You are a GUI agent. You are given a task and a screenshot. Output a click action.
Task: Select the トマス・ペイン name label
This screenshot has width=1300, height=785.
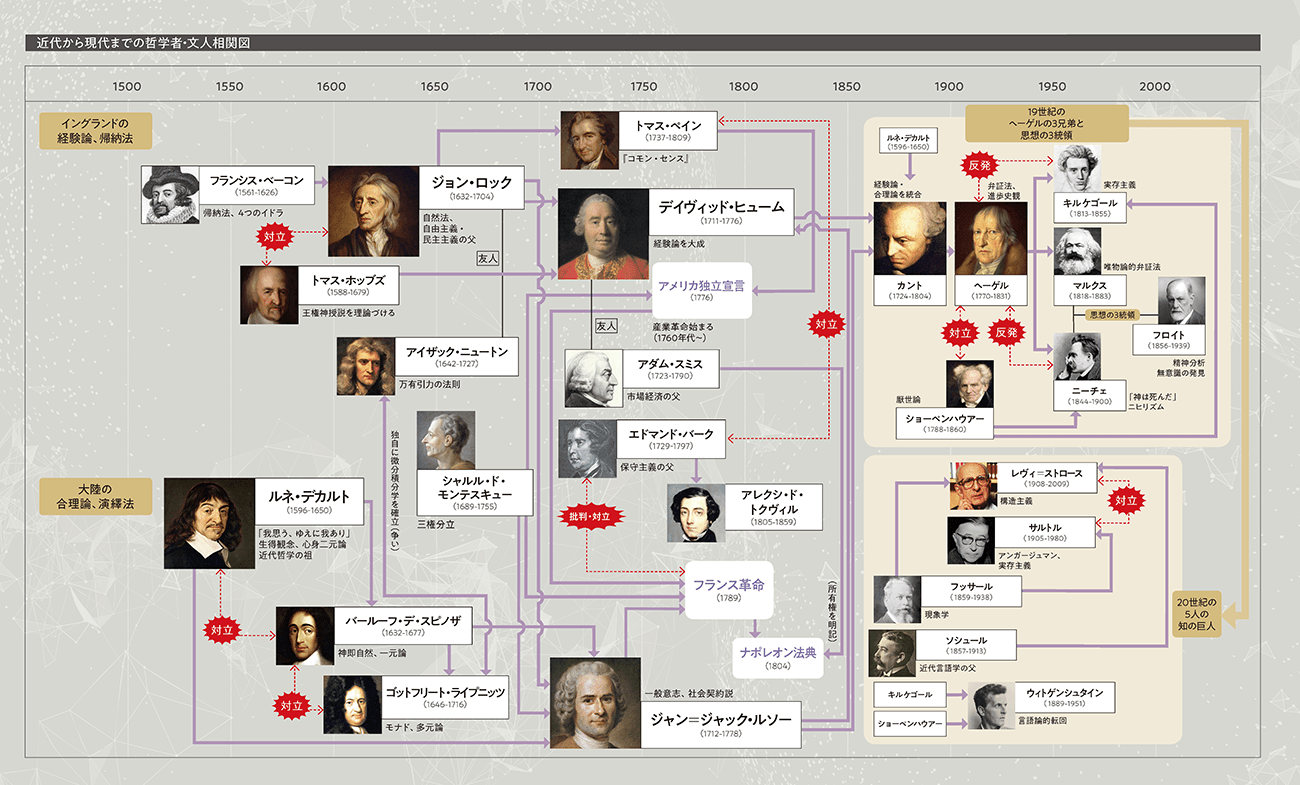click(668, 133)
